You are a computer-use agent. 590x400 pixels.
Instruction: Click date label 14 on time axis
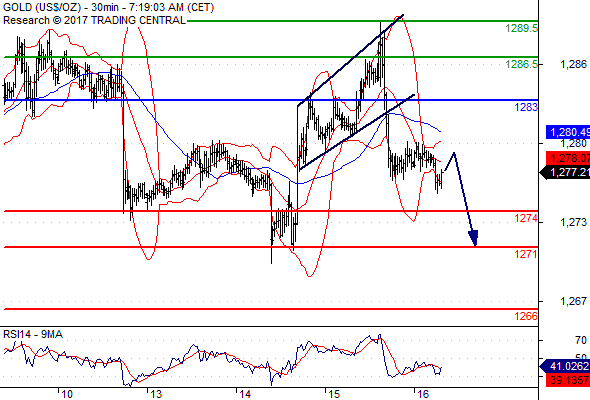pos(245,394)
